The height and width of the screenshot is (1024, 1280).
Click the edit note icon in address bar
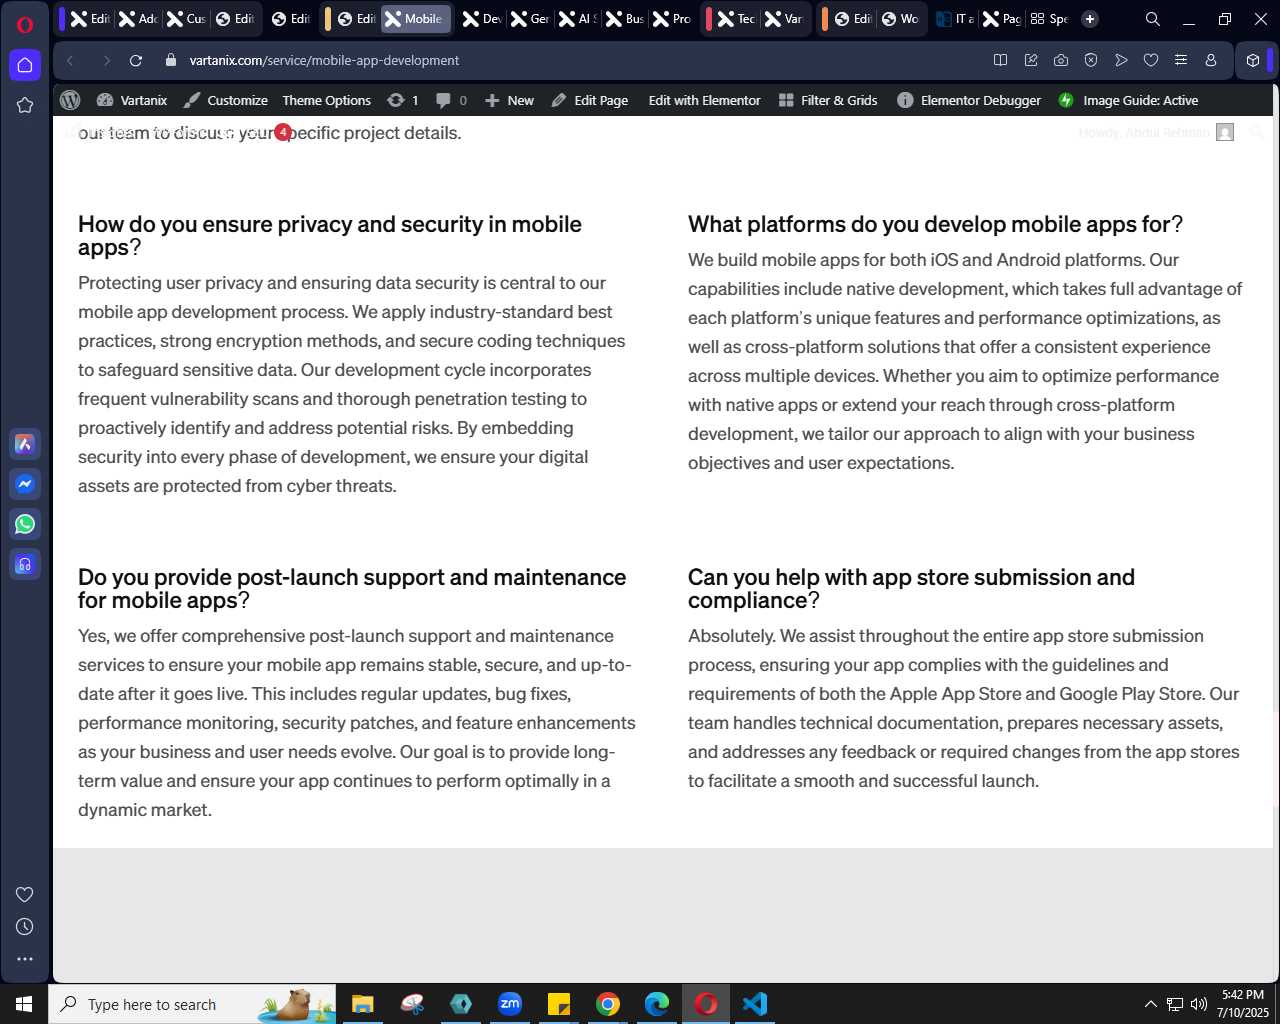[1031, 60]
